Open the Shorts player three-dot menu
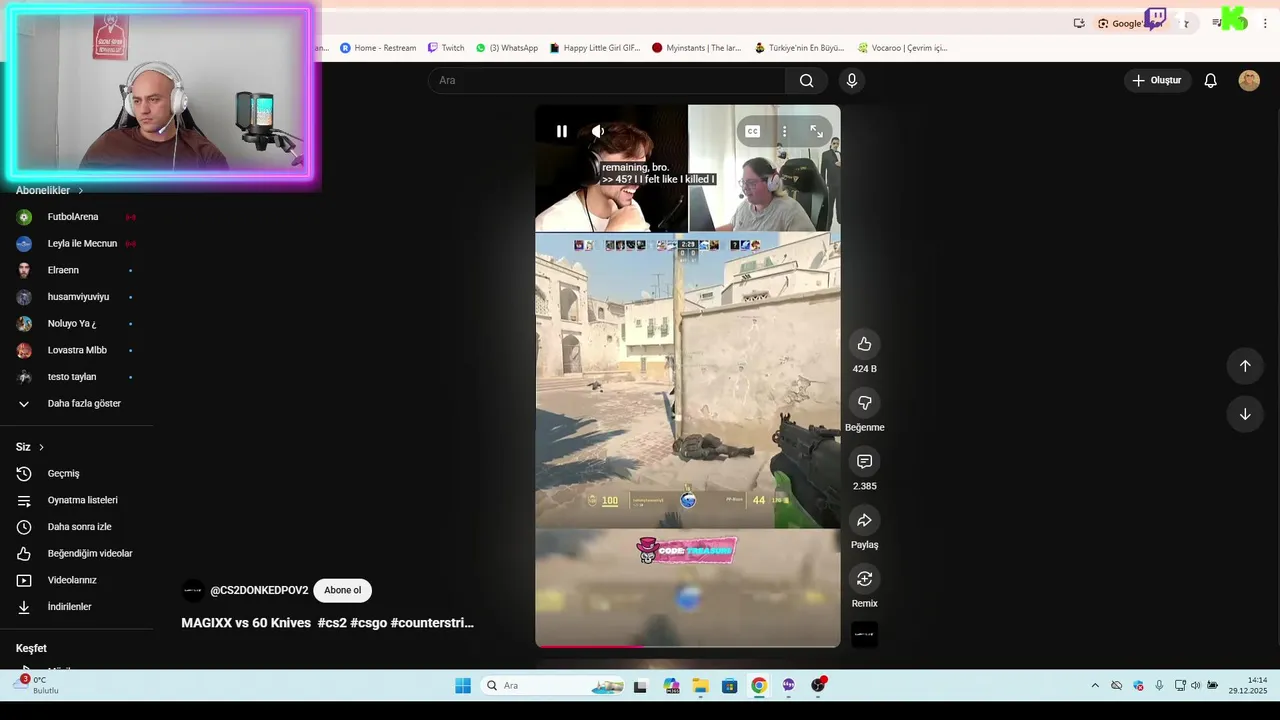Image resolution: width=1280 pixels, height=720 pixels. [x=784, y=131]
